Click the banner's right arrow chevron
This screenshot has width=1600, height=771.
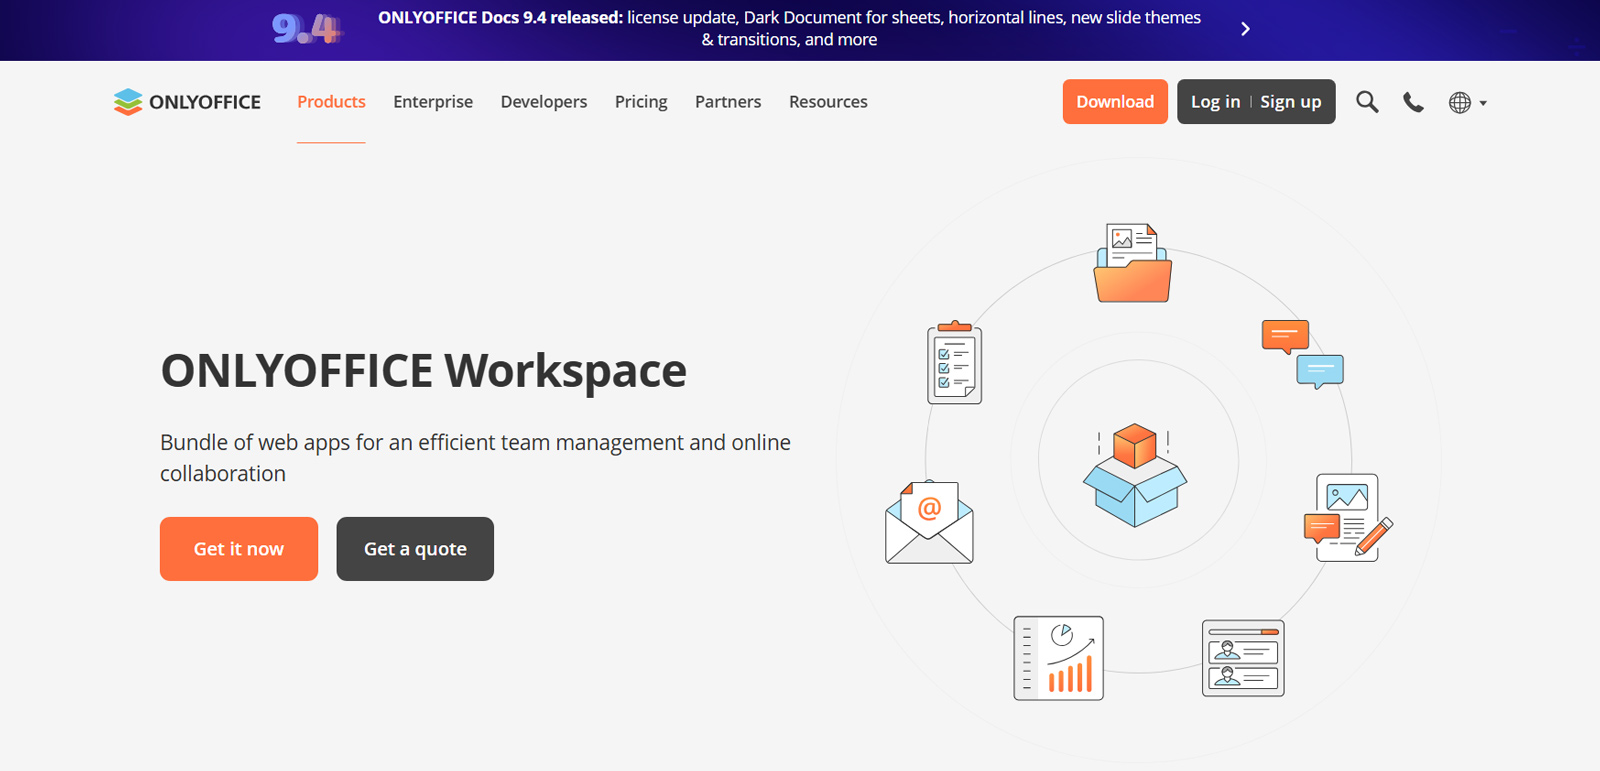[x=1245, y=29]
